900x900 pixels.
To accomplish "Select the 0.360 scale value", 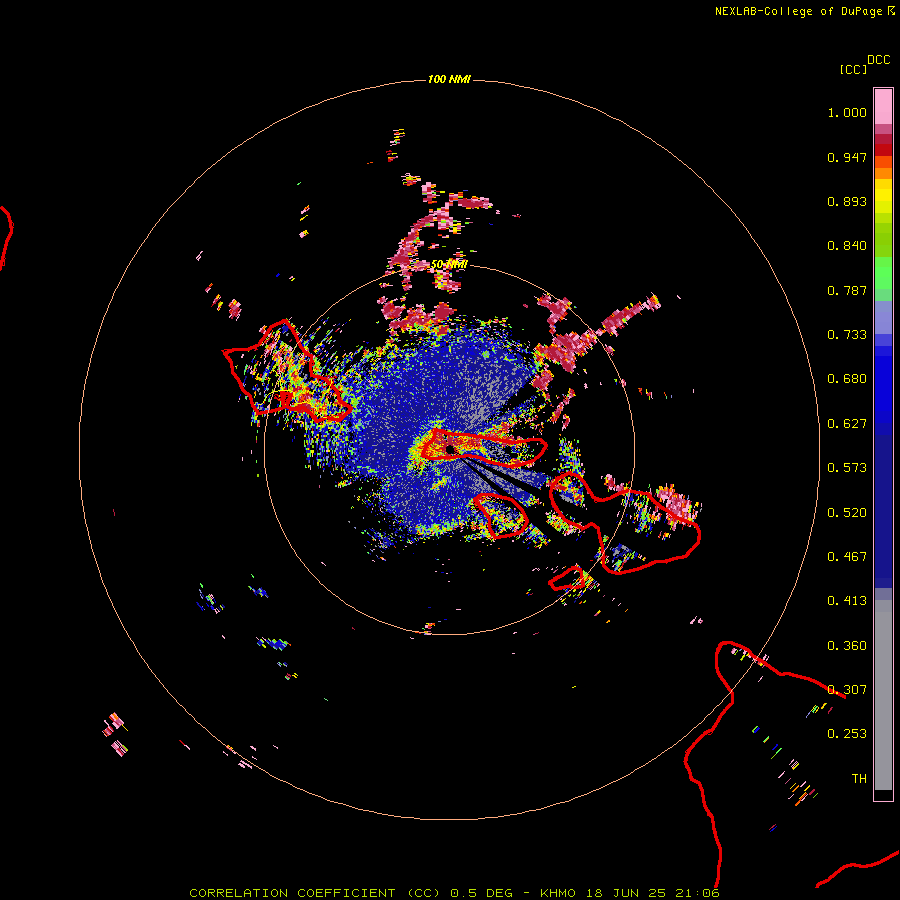I will tap(847, 646).
